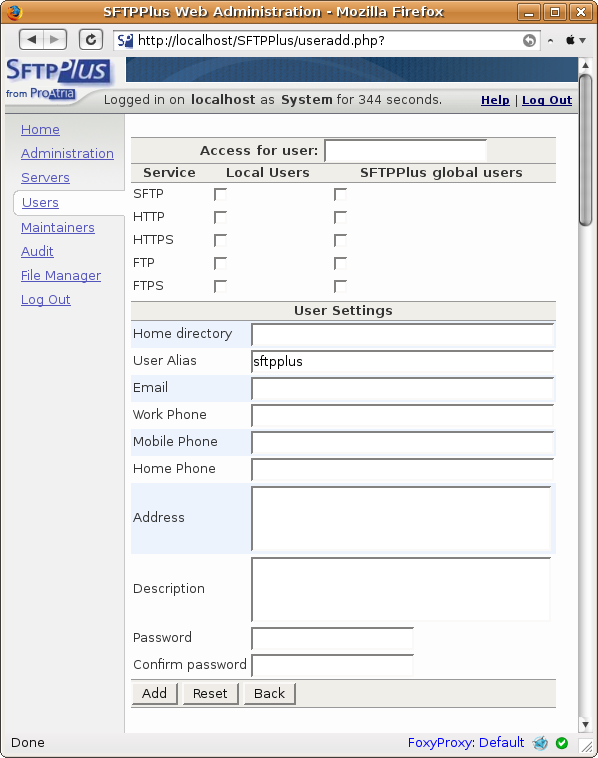Click inside the Address text area
This screenshot has width=598, height=758.
coord(401,518)
